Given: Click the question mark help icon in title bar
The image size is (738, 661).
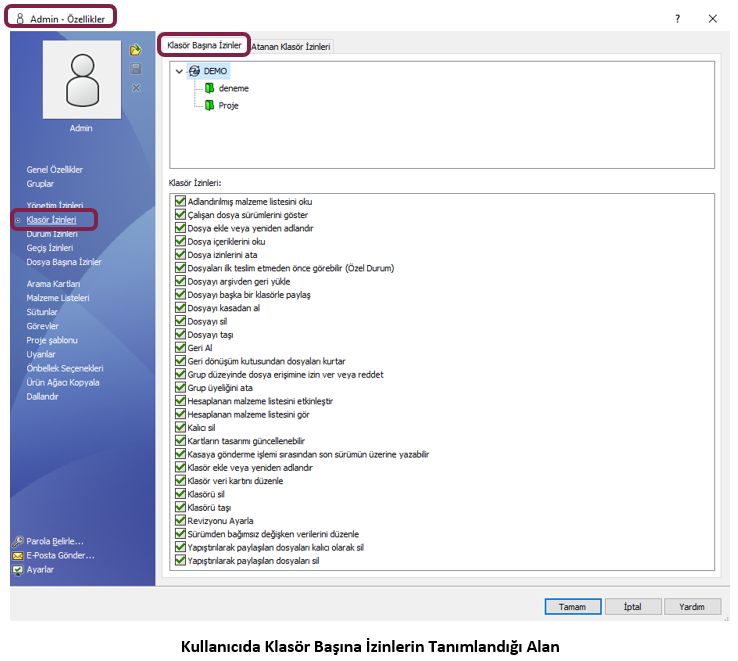Looking at the screenshot, I should pyautogui.click(x=677, y=18).
